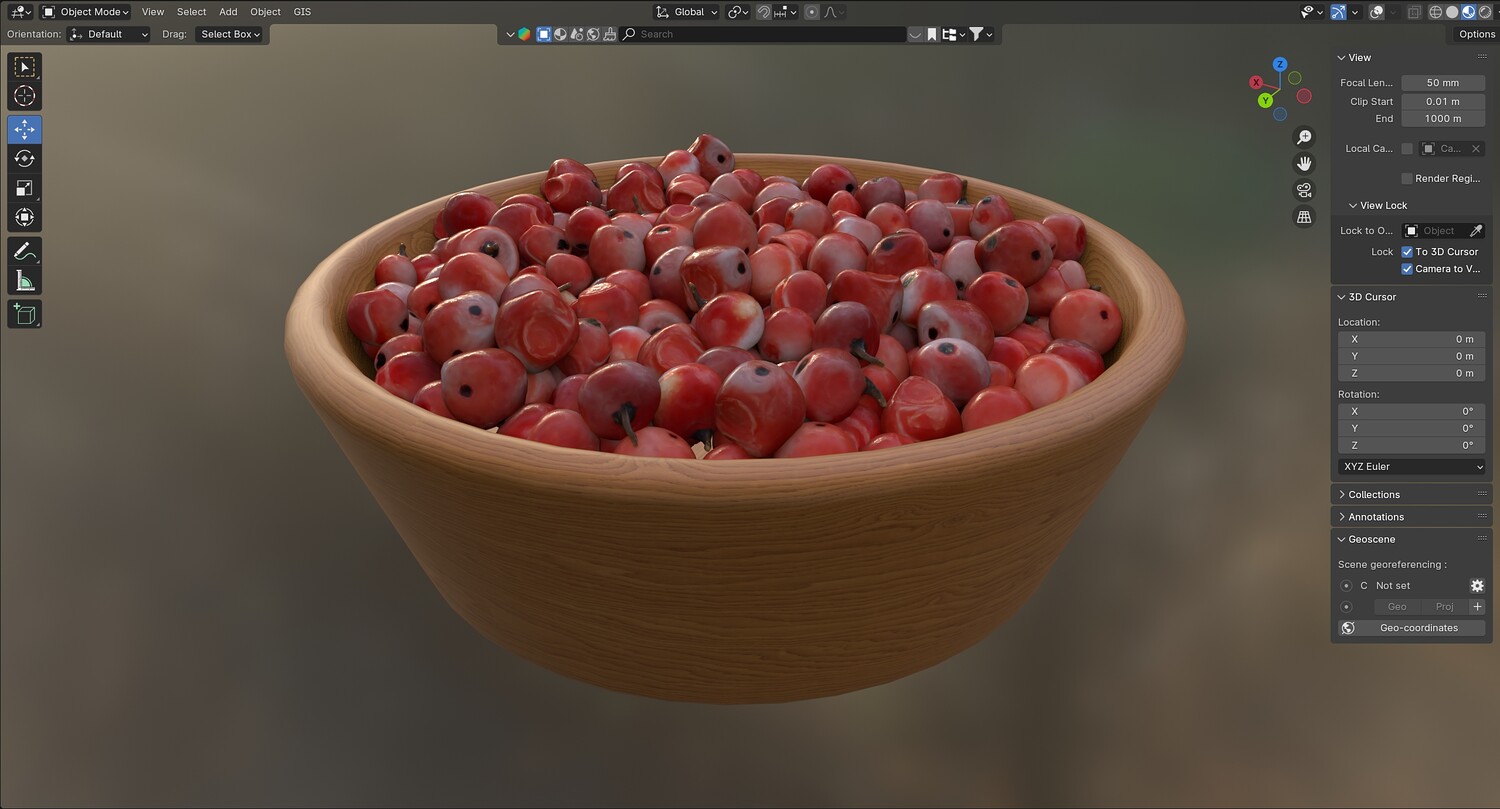Open the editor type menu
Image resolution: width=1500 pixels, height=809 pixels.
tap(21, 12)
